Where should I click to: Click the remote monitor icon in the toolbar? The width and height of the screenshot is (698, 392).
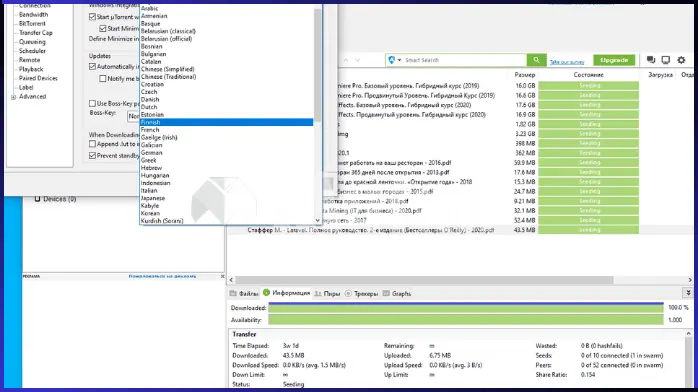pyautogui.click(x=666, y=60)
